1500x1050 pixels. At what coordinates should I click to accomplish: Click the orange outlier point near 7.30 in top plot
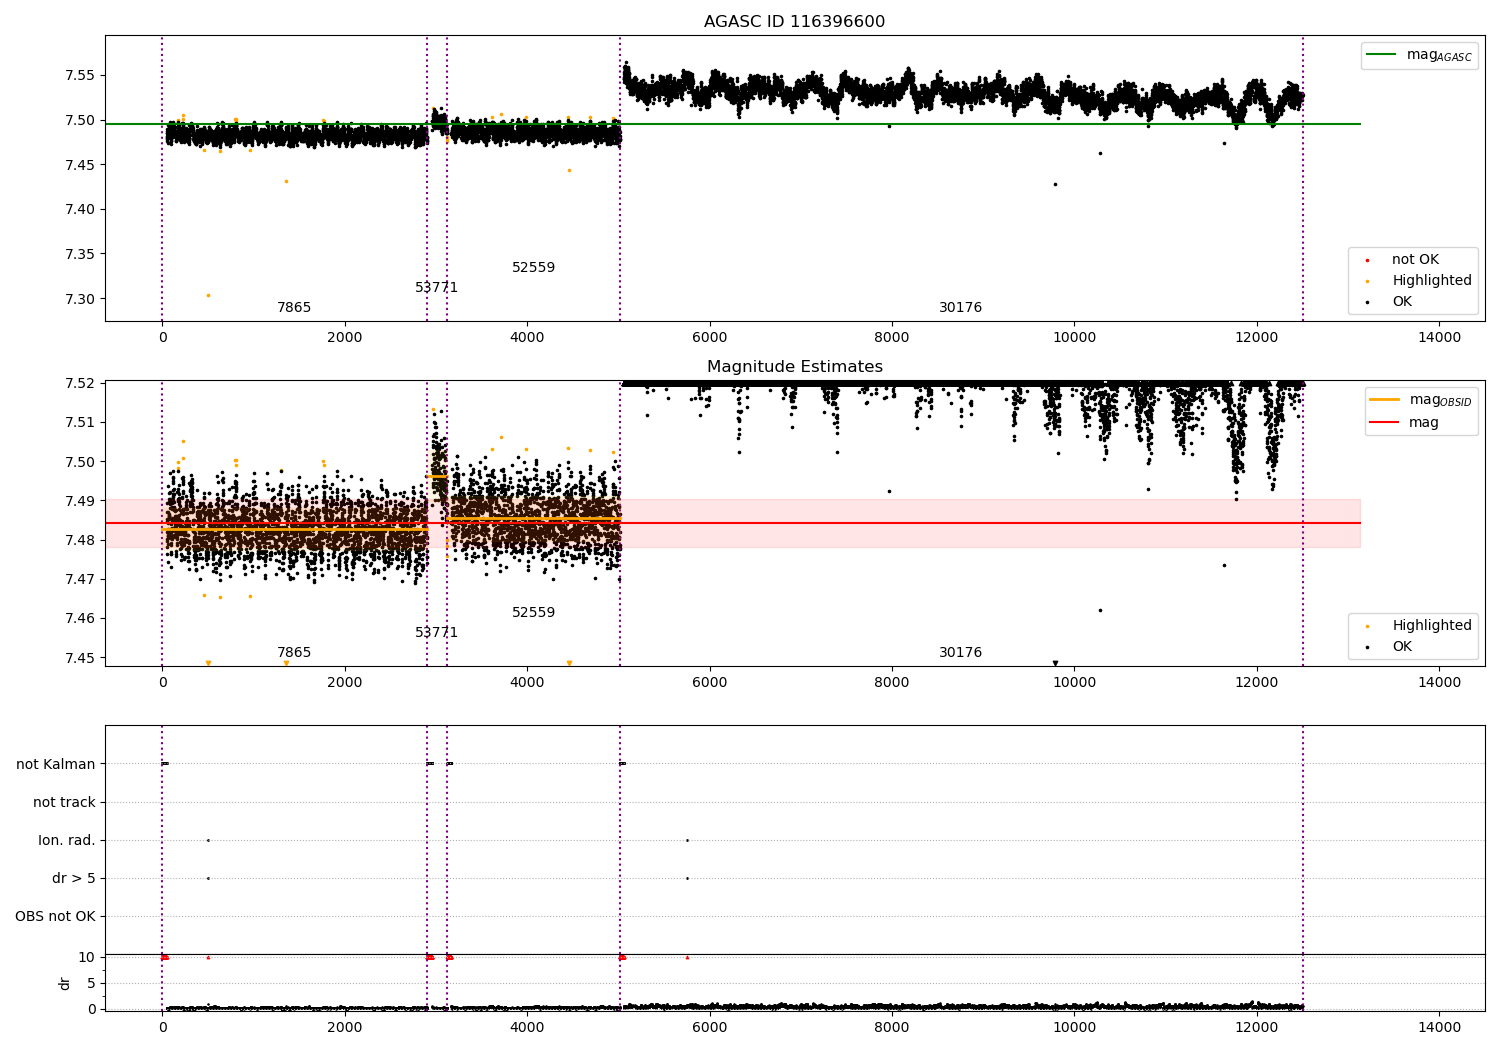(208, 295)
